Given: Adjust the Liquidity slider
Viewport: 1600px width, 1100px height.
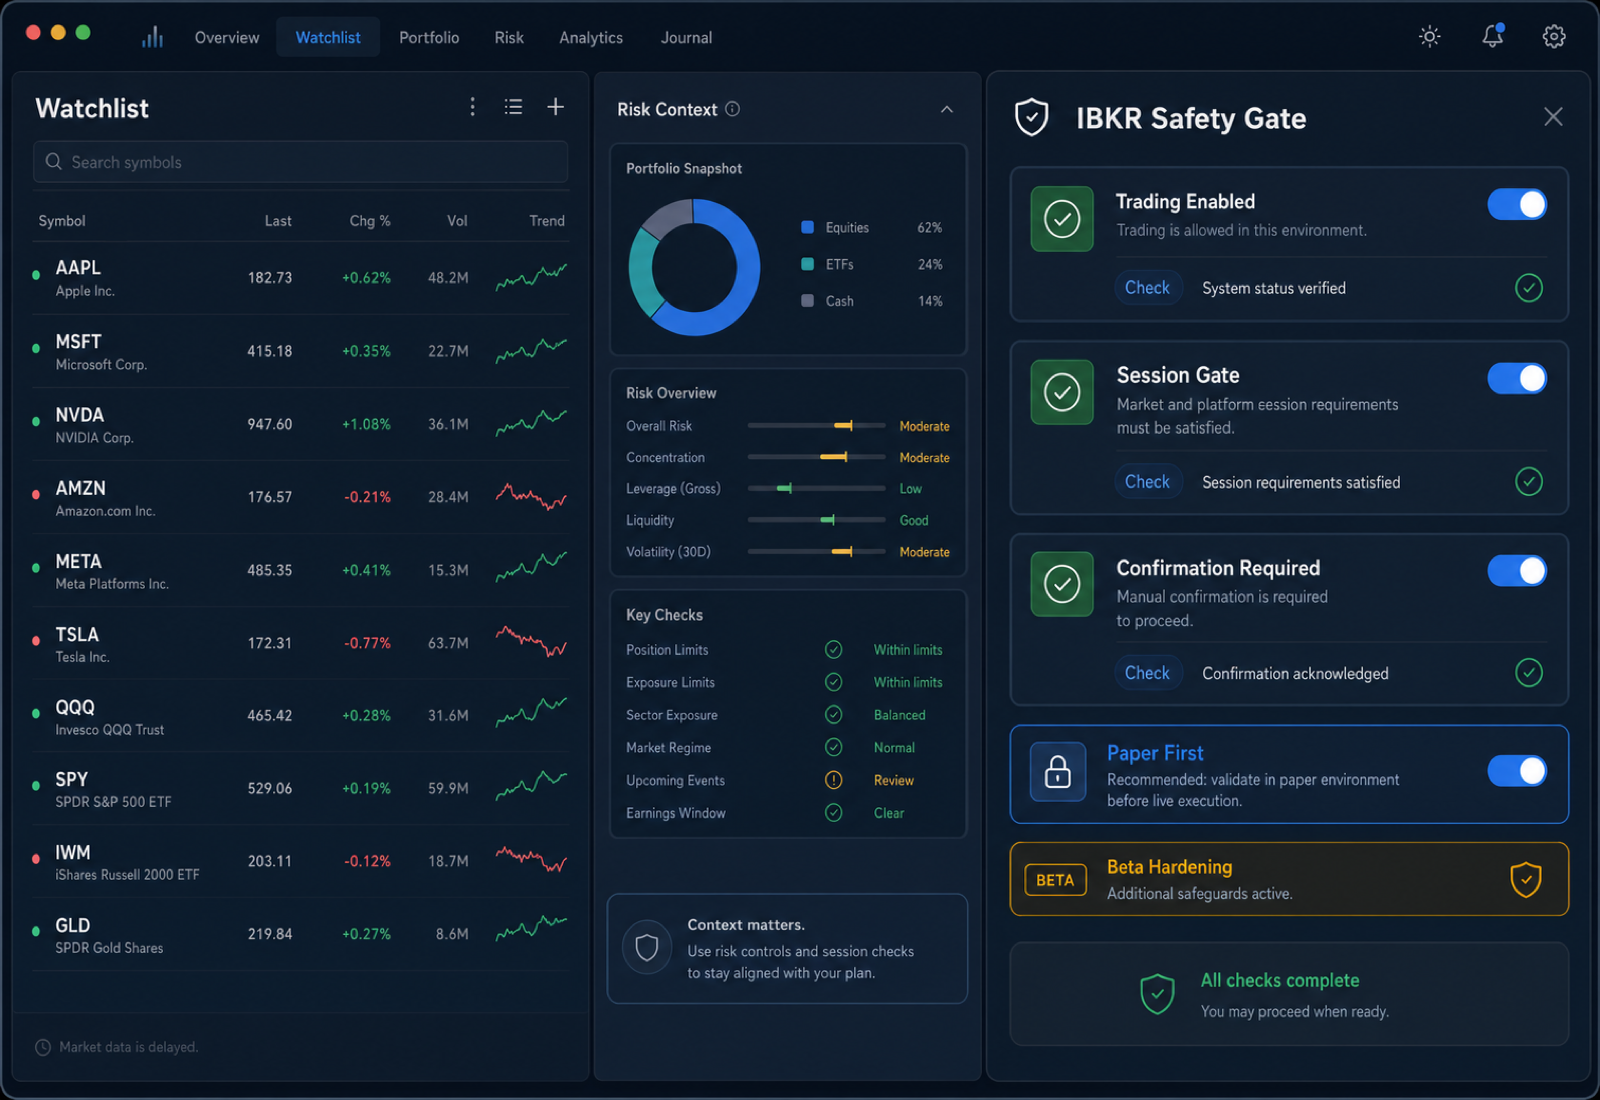Looking at the screenshot, I should 816,520.
